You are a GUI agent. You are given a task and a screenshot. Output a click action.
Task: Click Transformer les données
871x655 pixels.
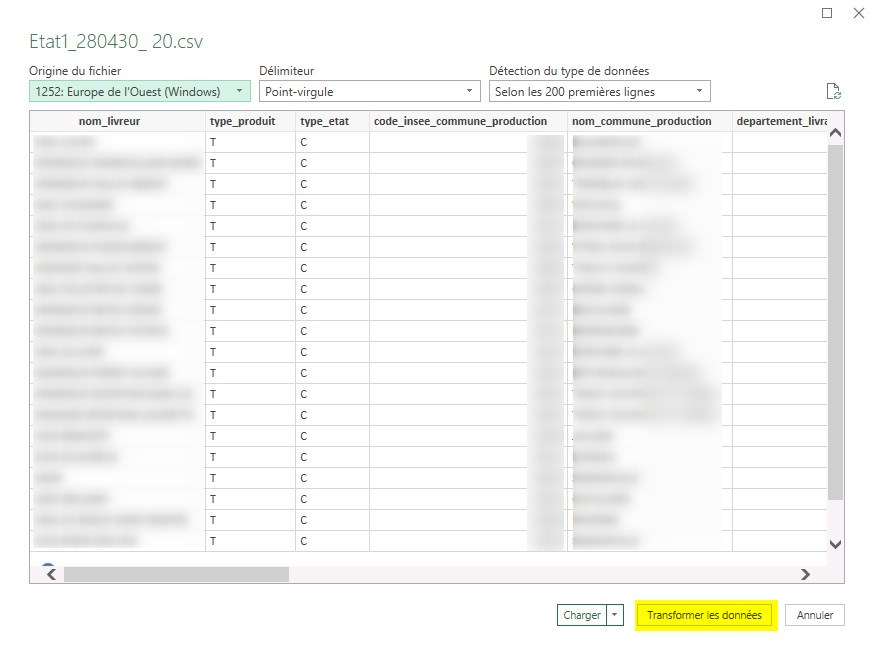click(704, 616)
